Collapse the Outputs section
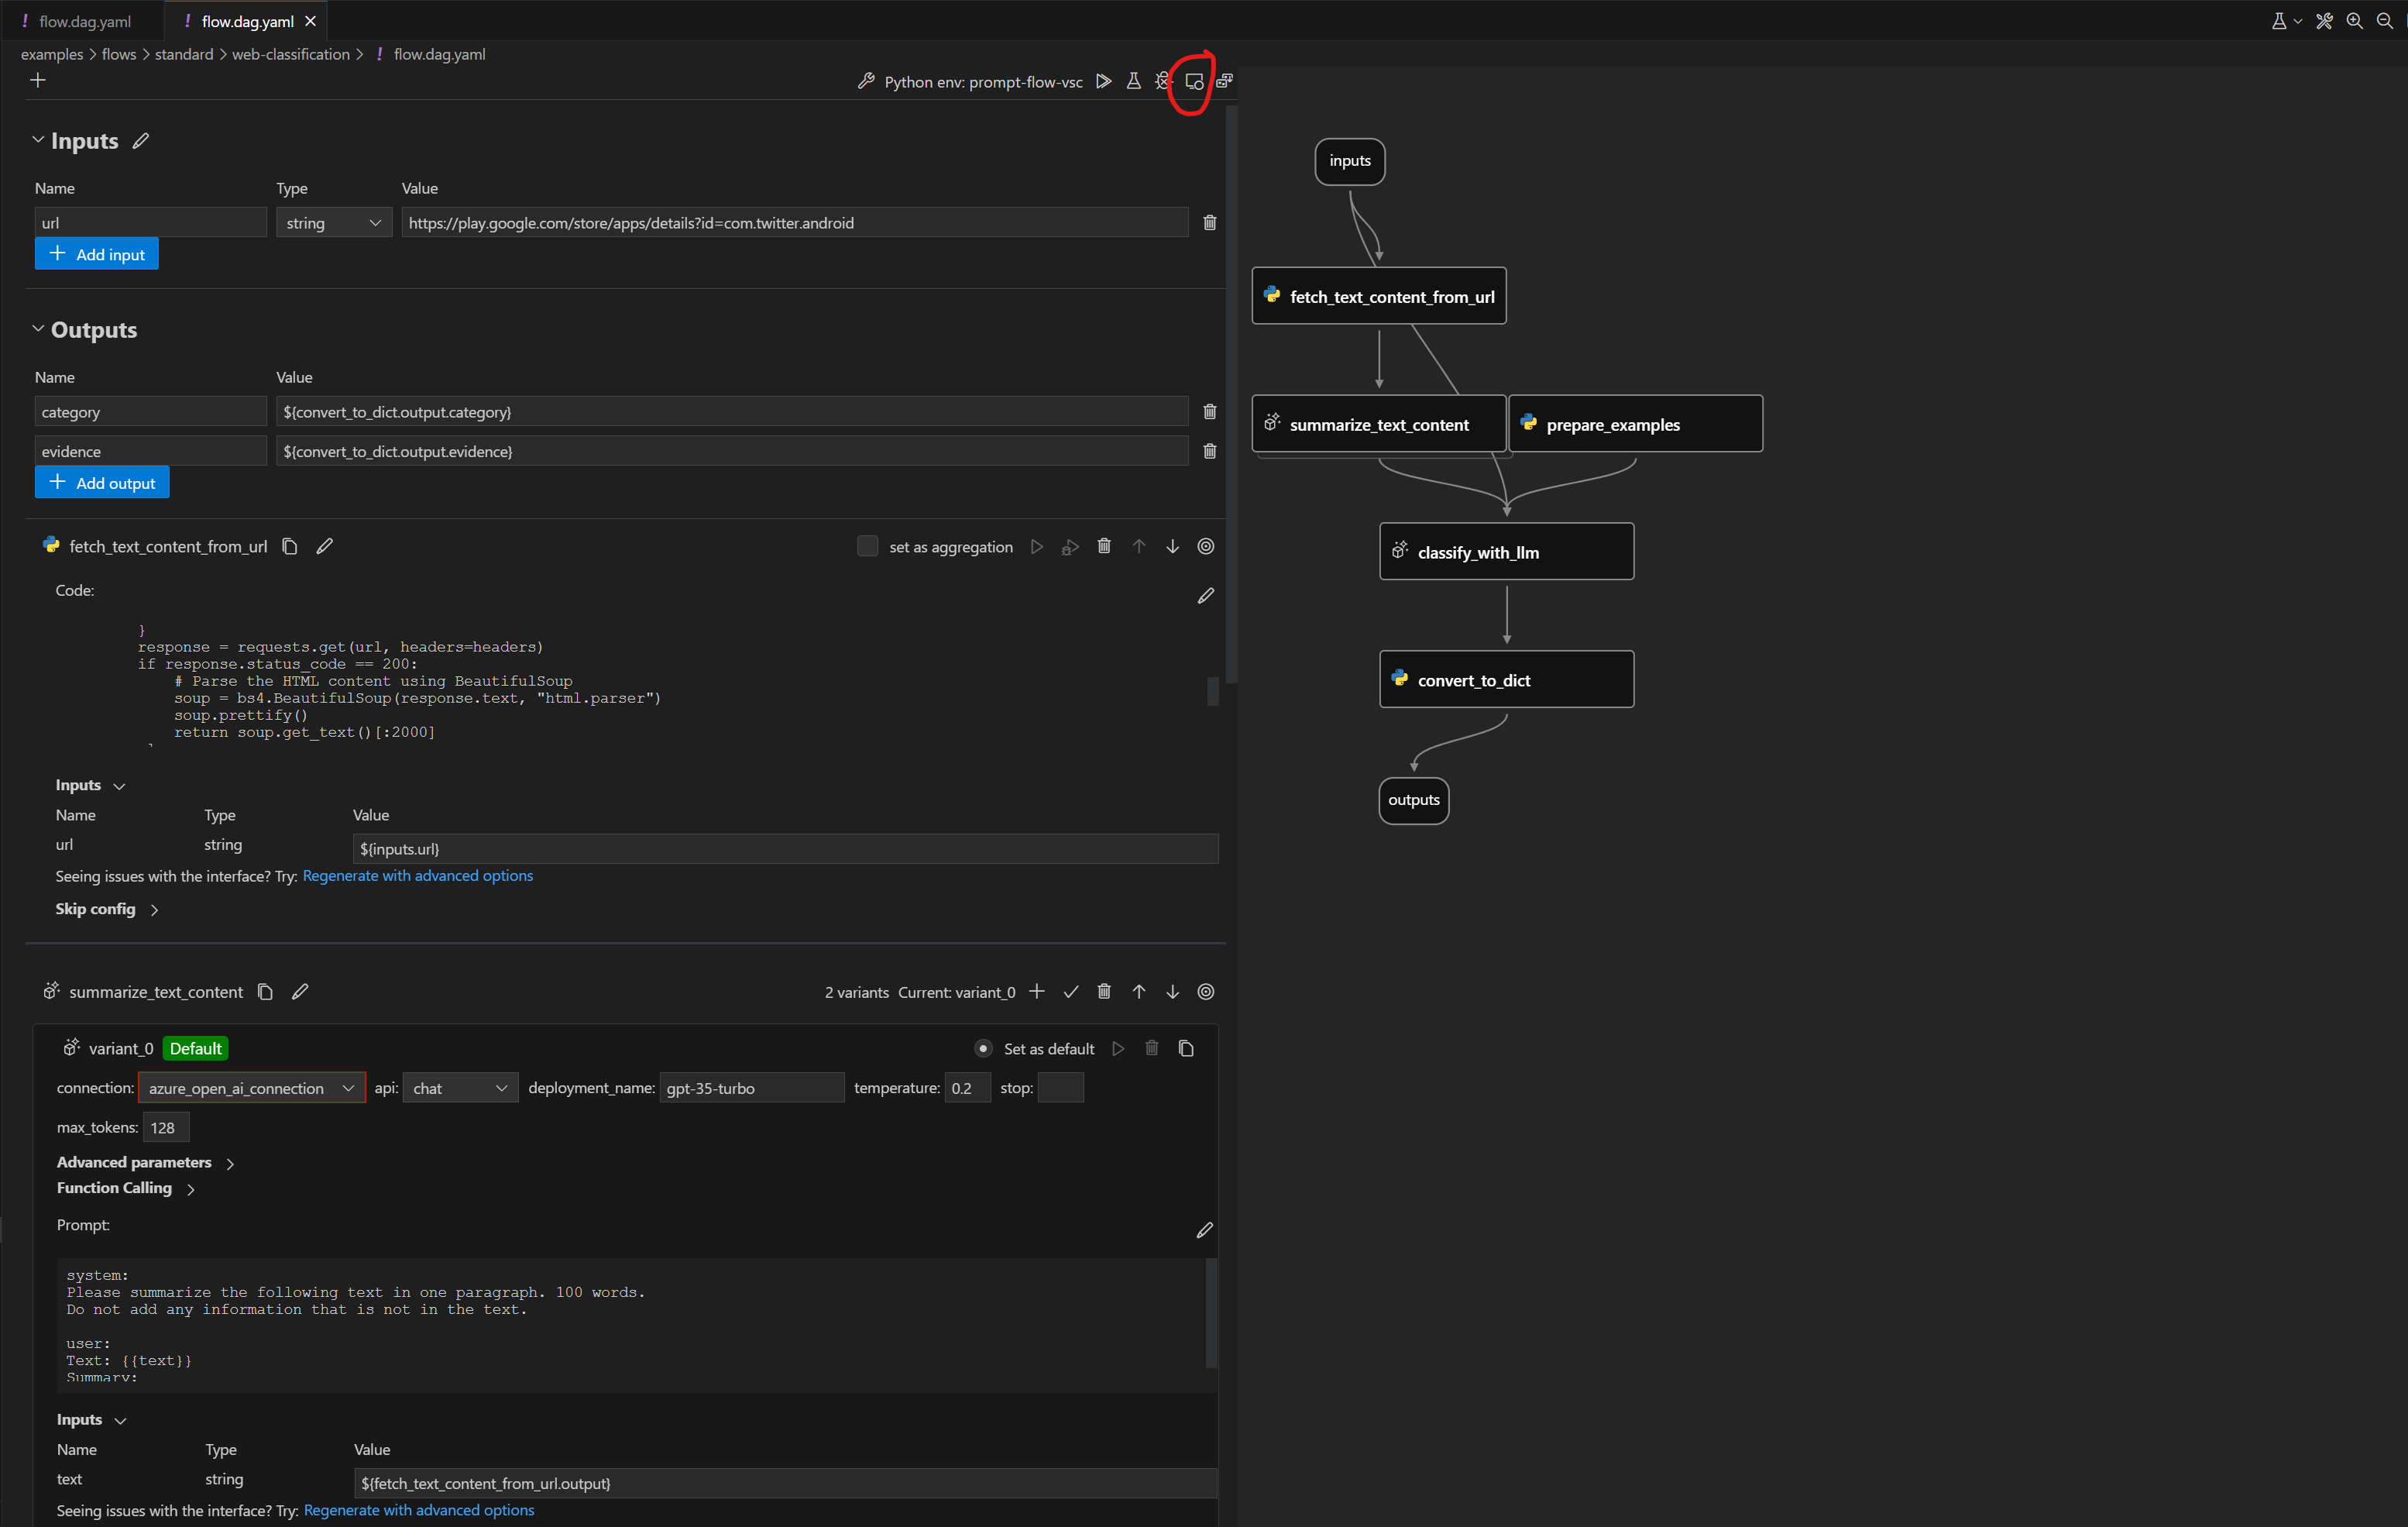This screenshot has width=2408, height=1527. (x=38, y=329)
